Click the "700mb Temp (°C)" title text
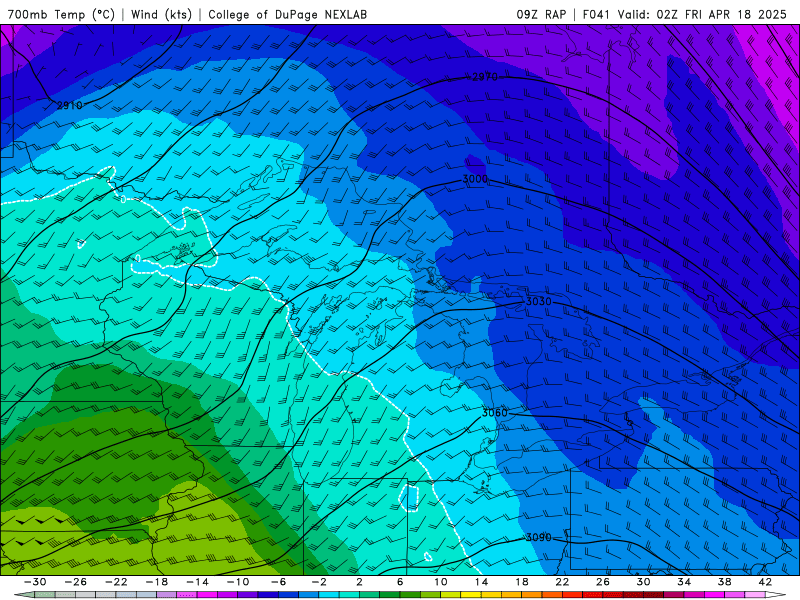This screenshot has width=800, height=600. coord(61,14)
